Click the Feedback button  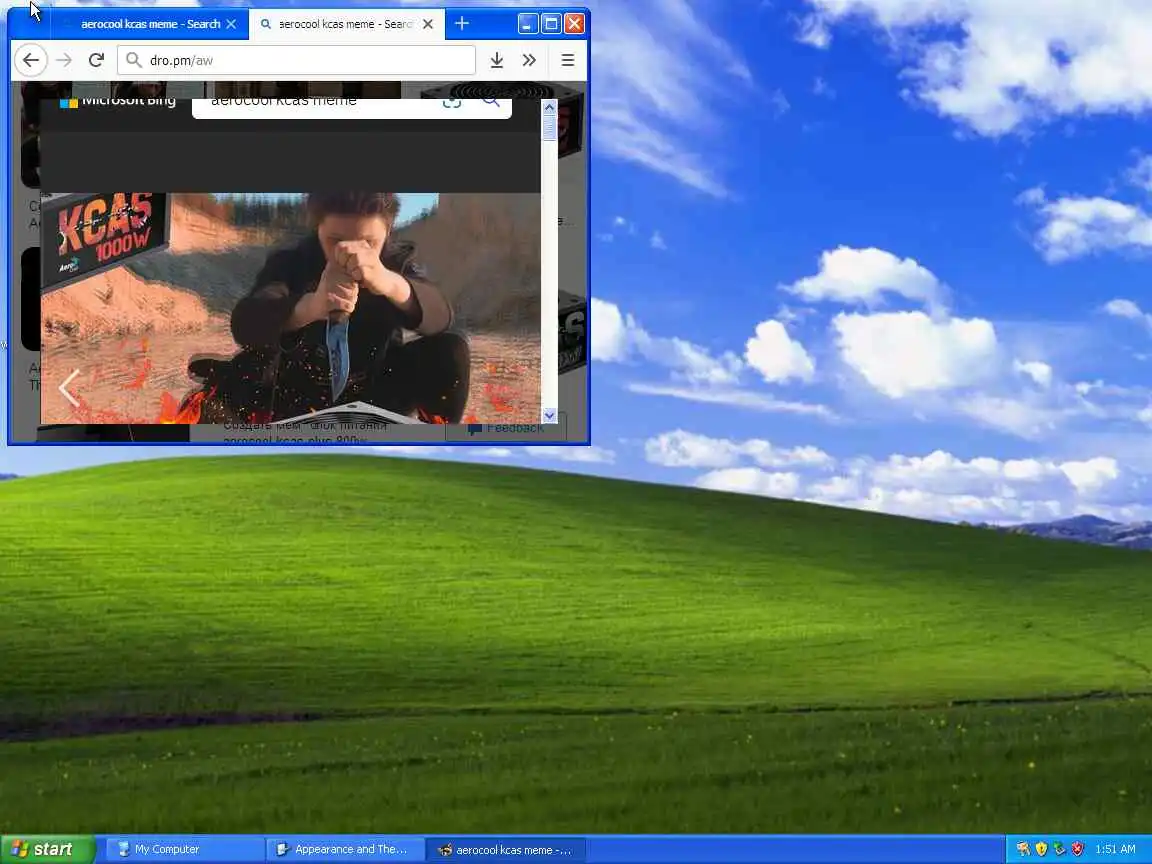[x=506, y=429]
